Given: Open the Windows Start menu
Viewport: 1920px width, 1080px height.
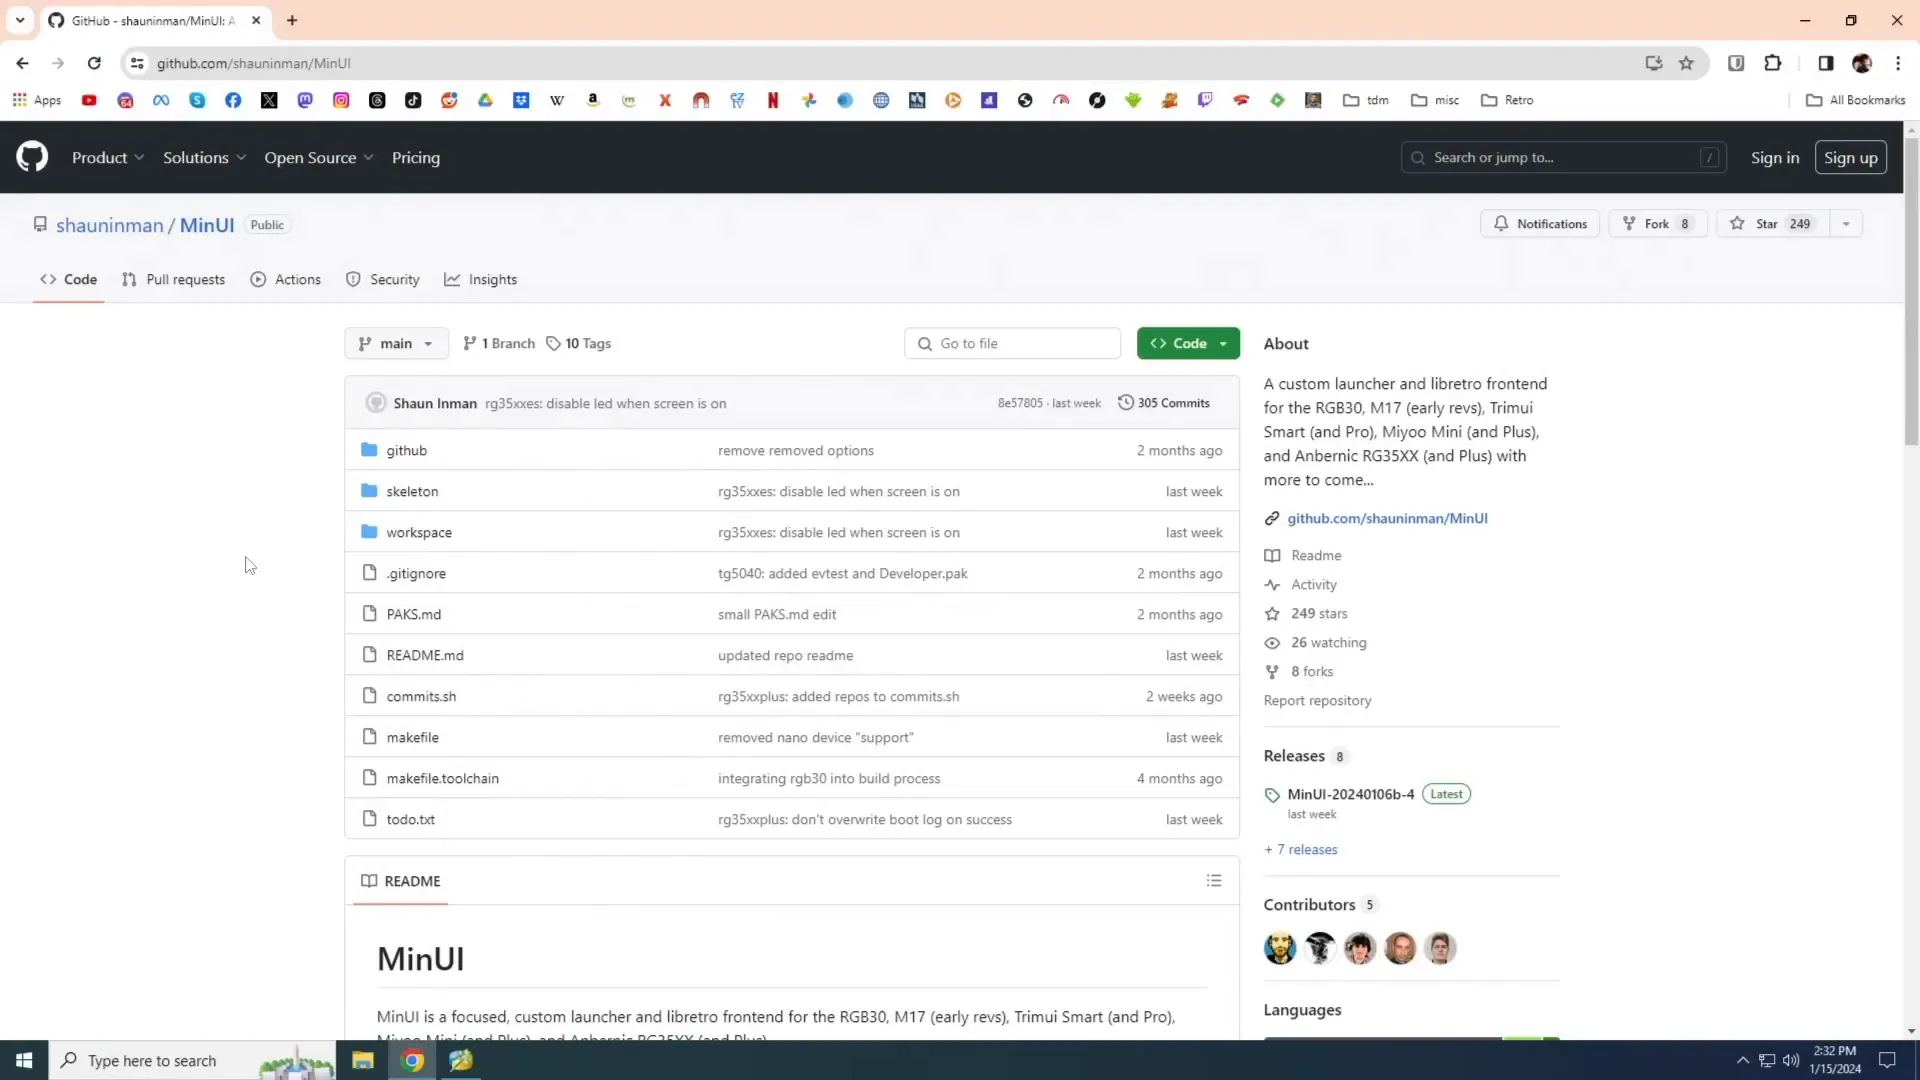Looking at the screenshot, I should coord(24,1060).
